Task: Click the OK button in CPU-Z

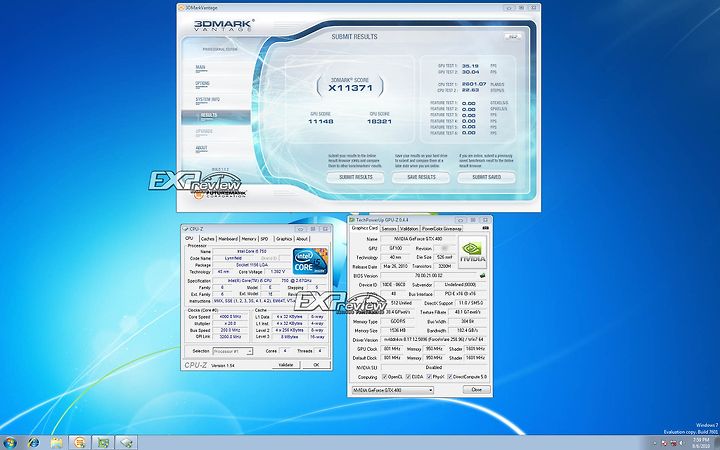Action: (x=316, y=365)
